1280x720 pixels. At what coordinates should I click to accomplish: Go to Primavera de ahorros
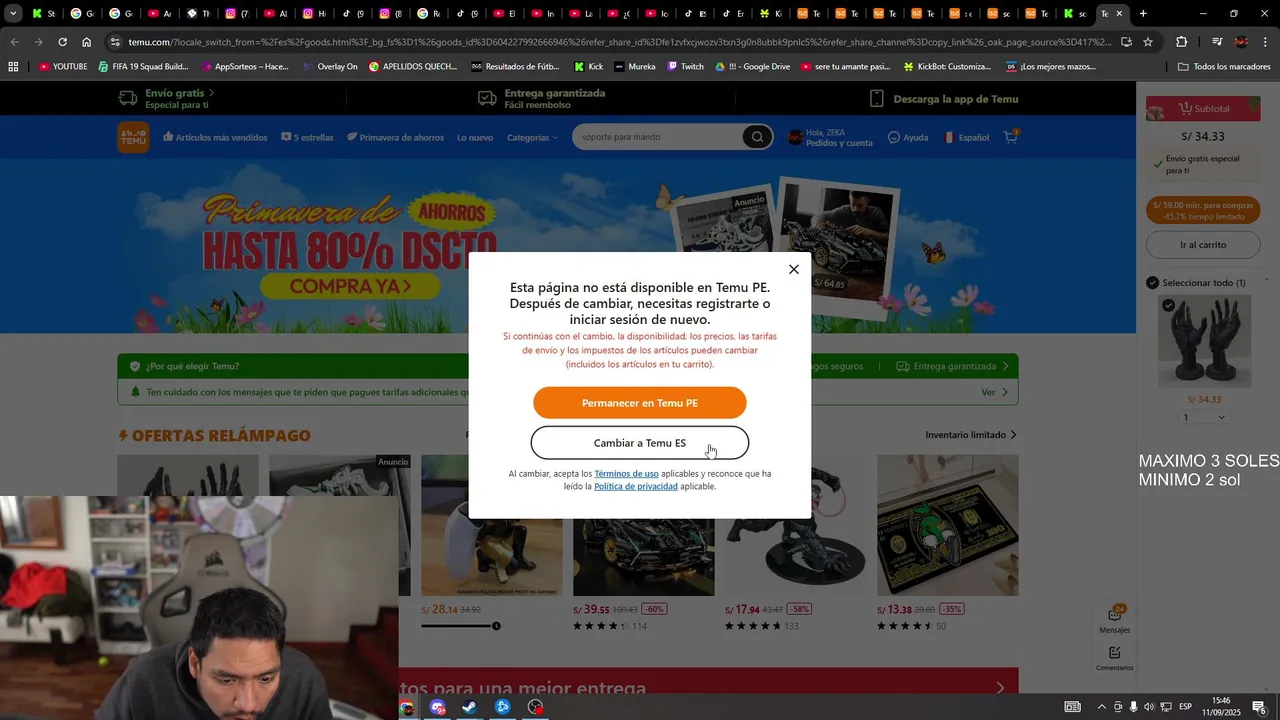395,137
